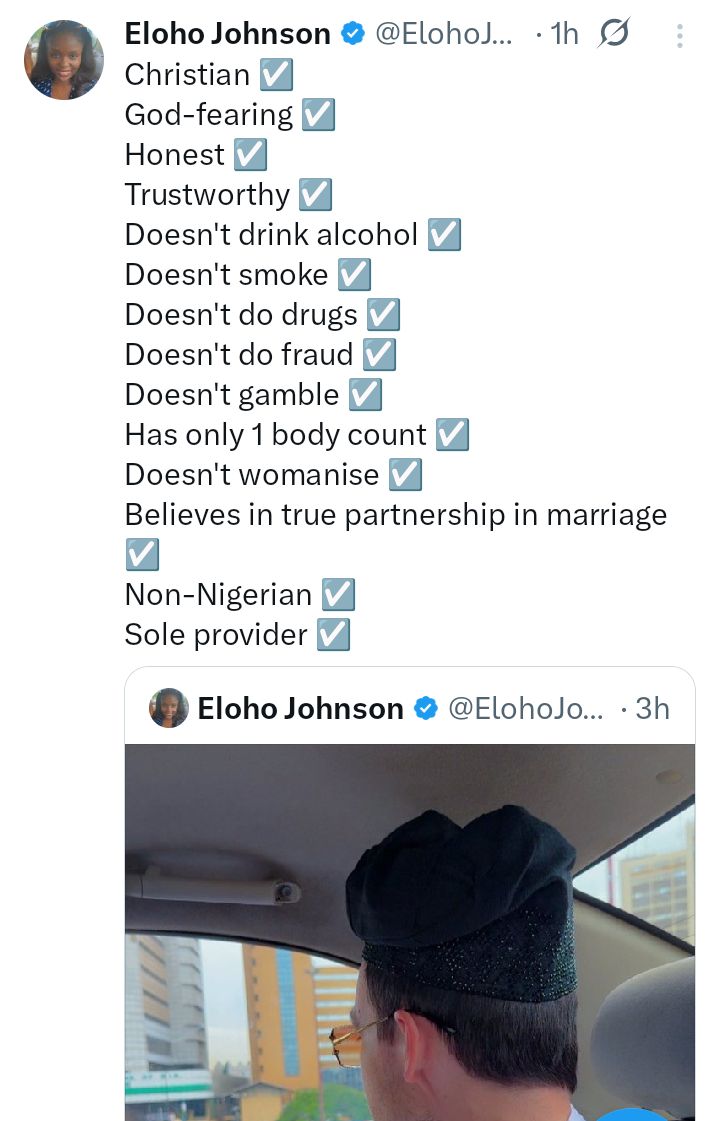Viewport: 720px width, 1121px height.
Task: Click the quoted tweet's Eloho Johnson name
Action: pyautogui.click(x=300, y=709)
